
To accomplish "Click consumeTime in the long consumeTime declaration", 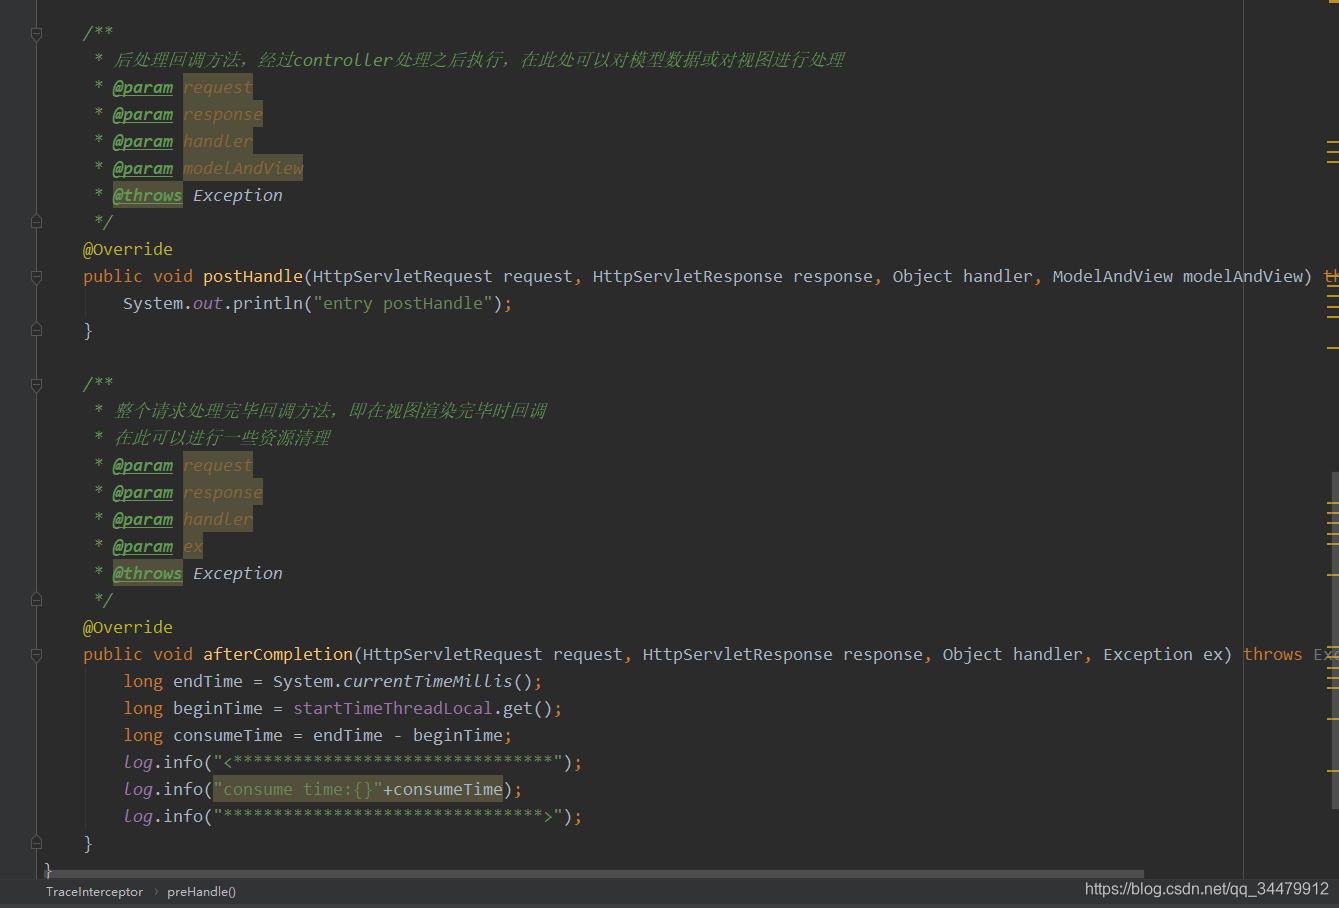I will 228,735.
